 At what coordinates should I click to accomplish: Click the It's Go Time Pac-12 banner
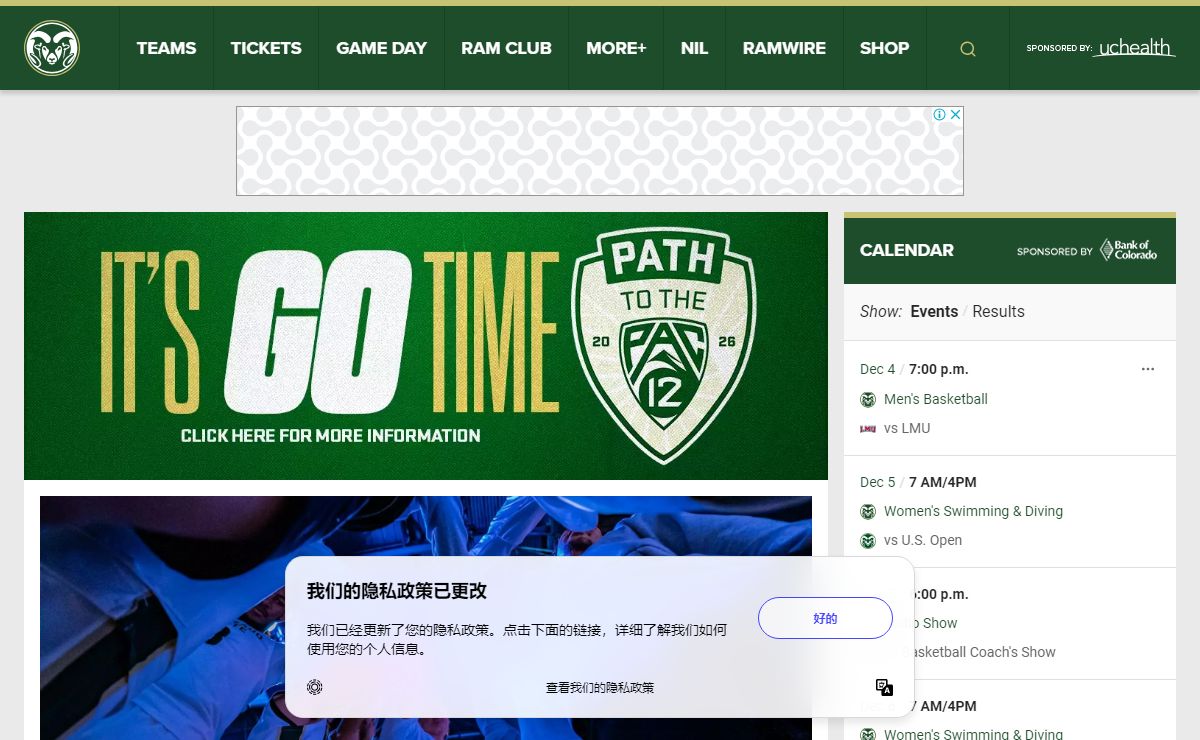(x=426, y=346)
